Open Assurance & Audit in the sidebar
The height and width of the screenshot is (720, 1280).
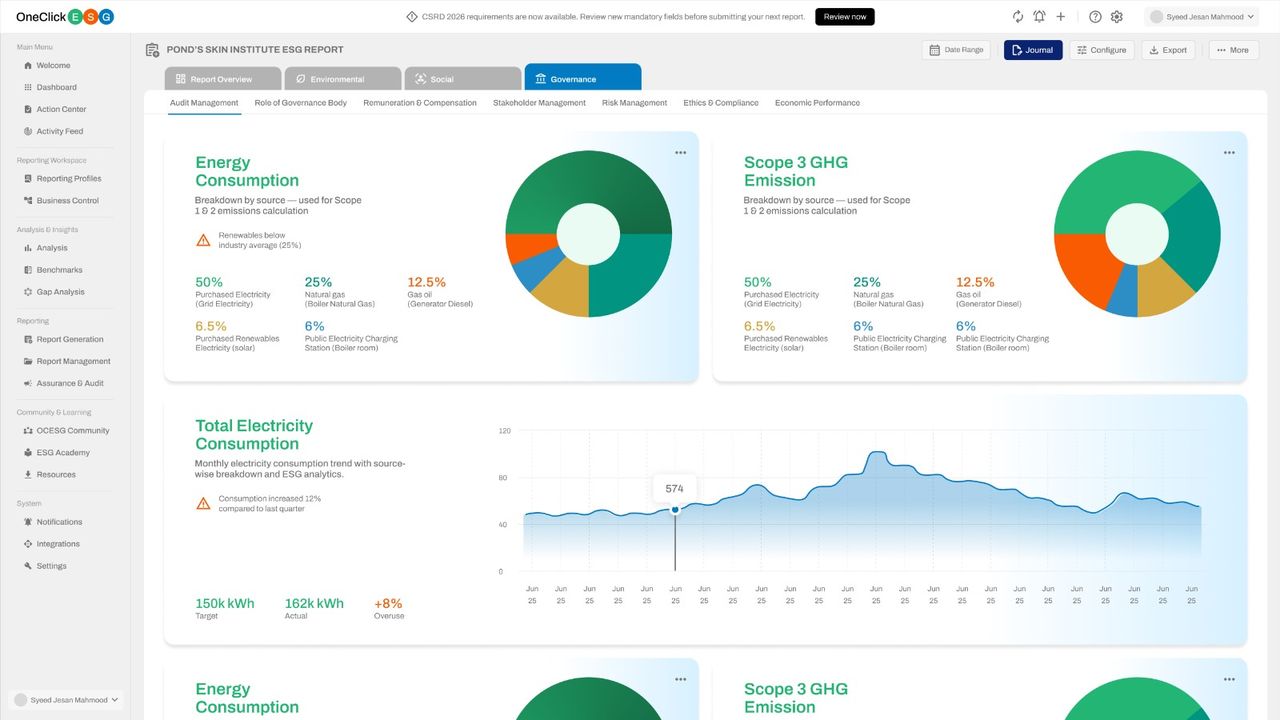65,383
